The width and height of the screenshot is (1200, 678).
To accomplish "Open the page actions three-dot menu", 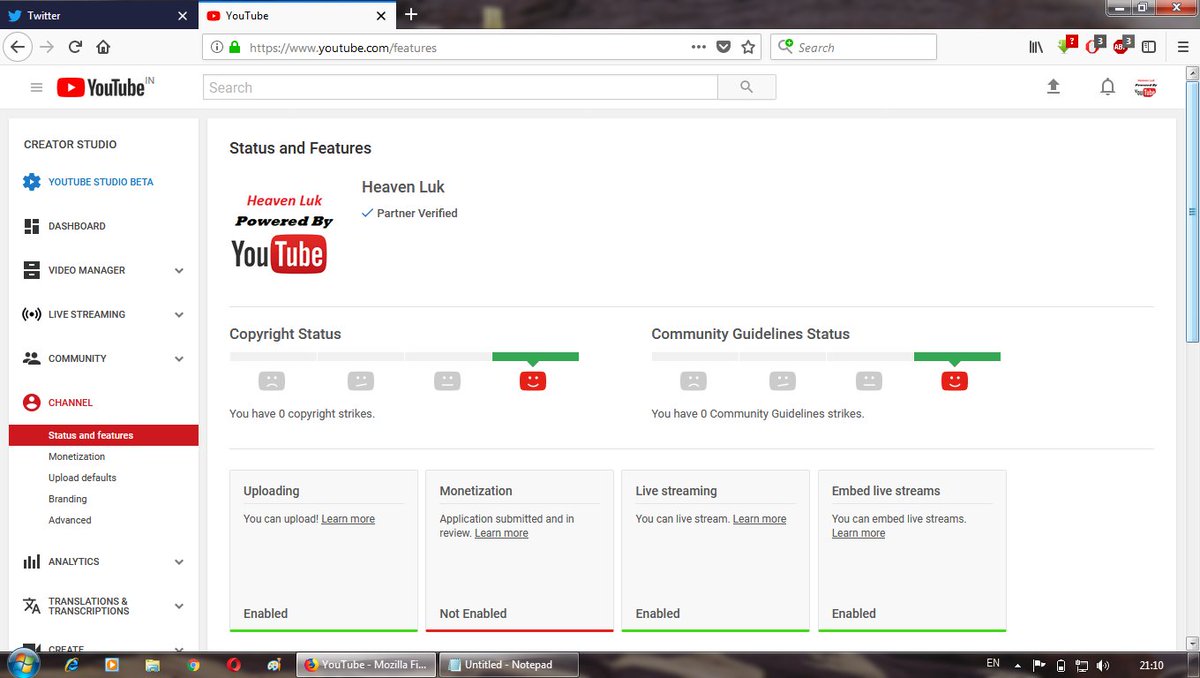I will point(699,47).
